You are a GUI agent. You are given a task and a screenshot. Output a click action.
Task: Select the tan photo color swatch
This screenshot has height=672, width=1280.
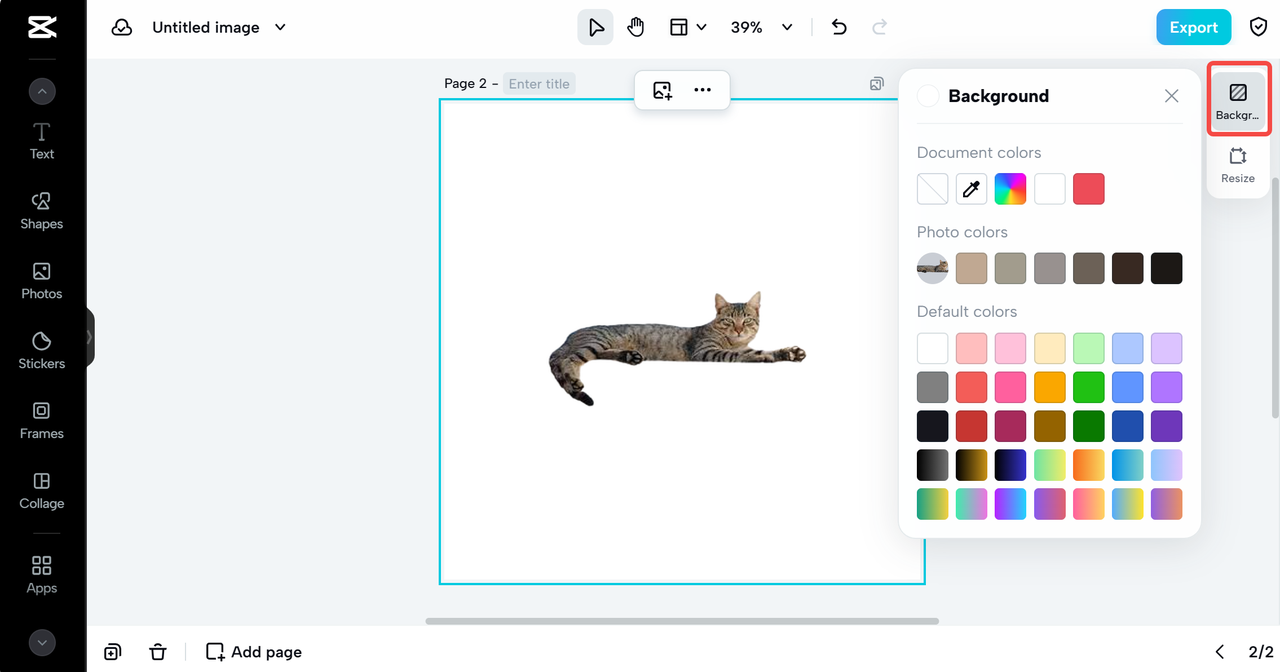point(971,268)
